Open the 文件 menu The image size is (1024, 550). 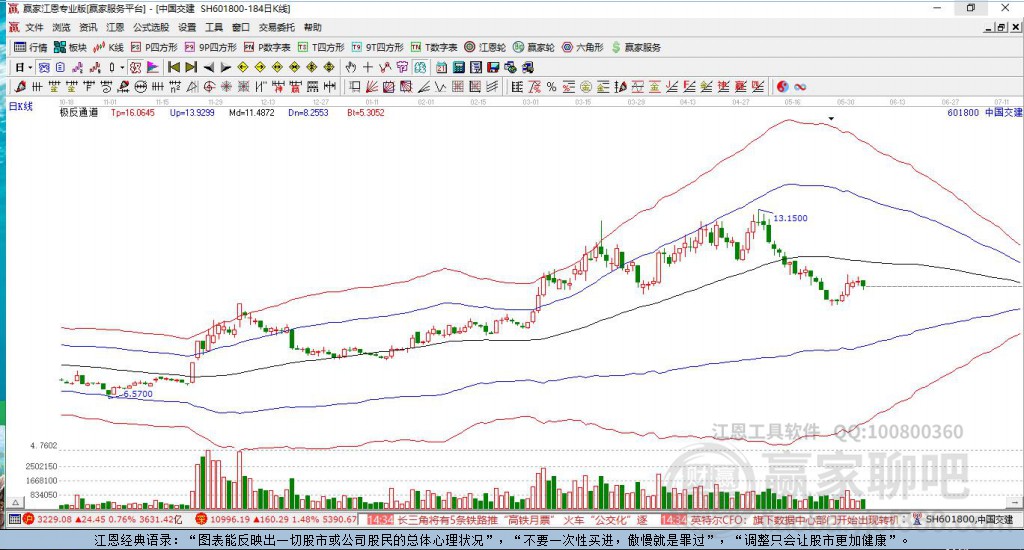tap(34, 27)
